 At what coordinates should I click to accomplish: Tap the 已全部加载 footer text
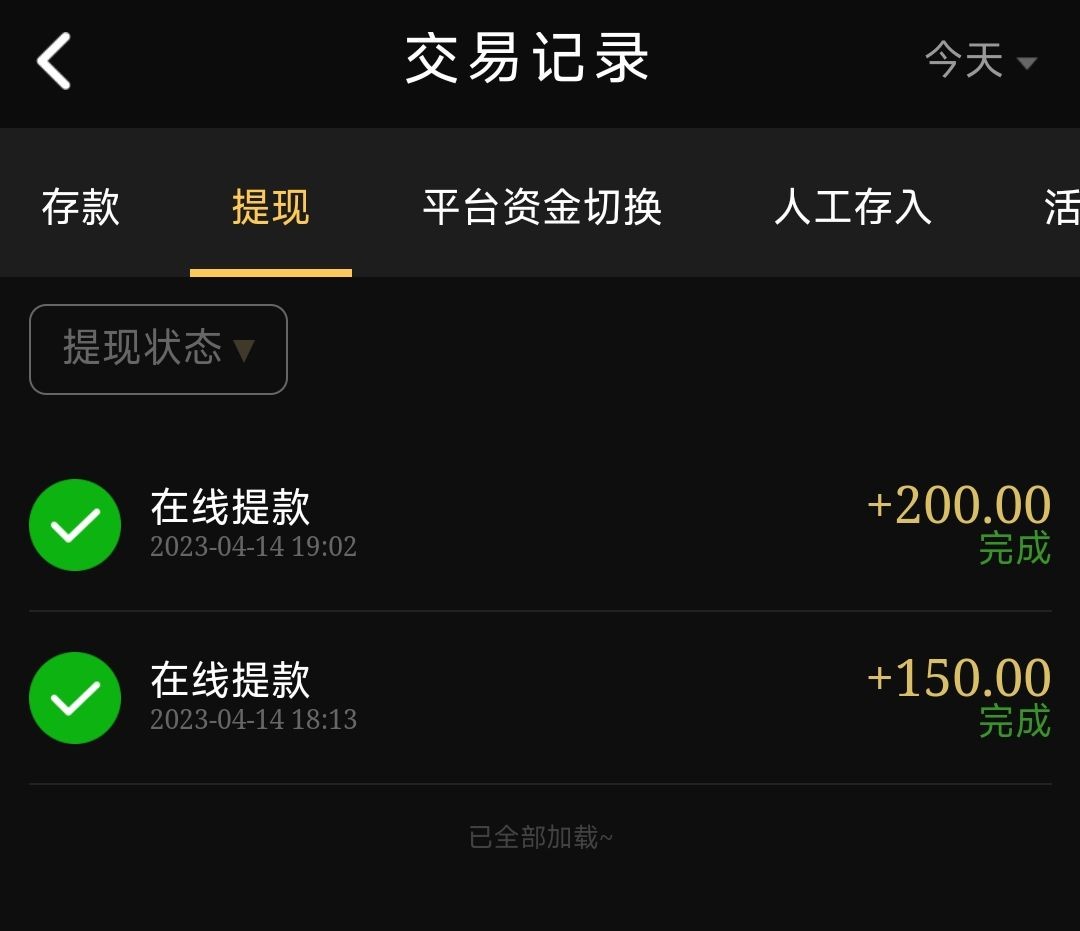click(x=540, y=837)
